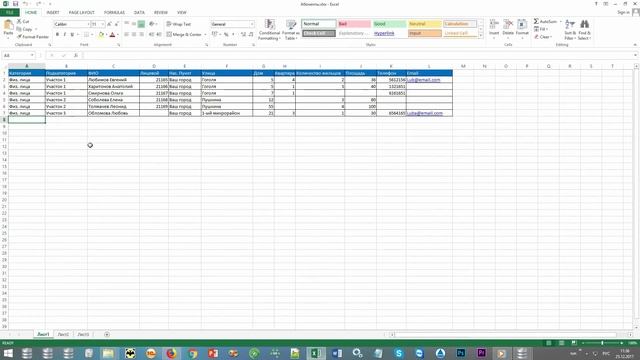Switch to the second sheet tab
The width and height of the screenshot is (640, 360).
(63, 334)
